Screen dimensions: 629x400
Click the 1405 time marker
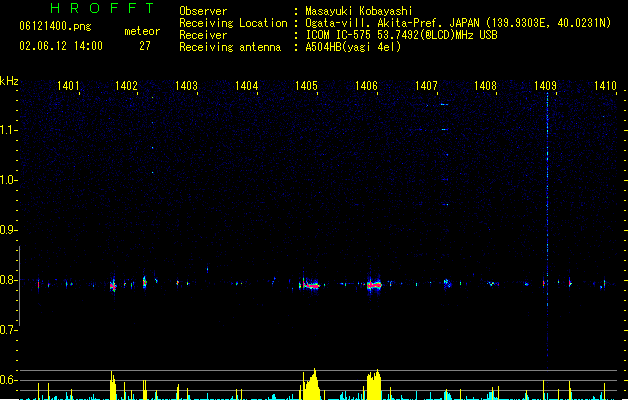[x=306, y=86]
